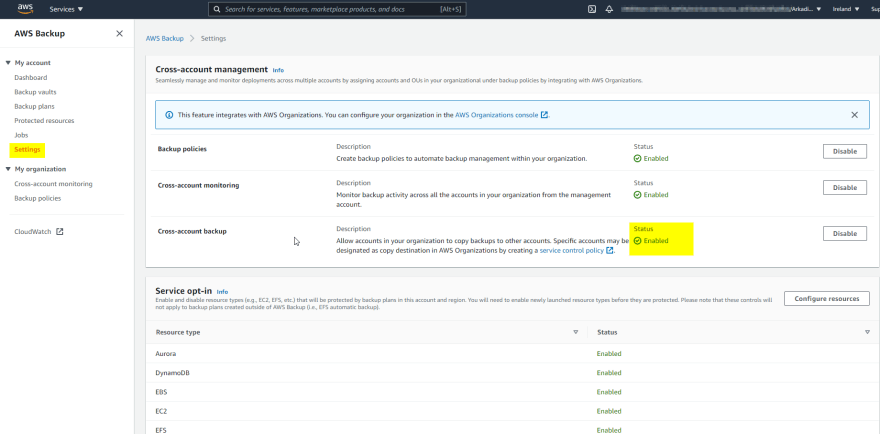Screen dimensions: 880x434
Task: Disable Cross-account backup
Action: coord(845,234)
